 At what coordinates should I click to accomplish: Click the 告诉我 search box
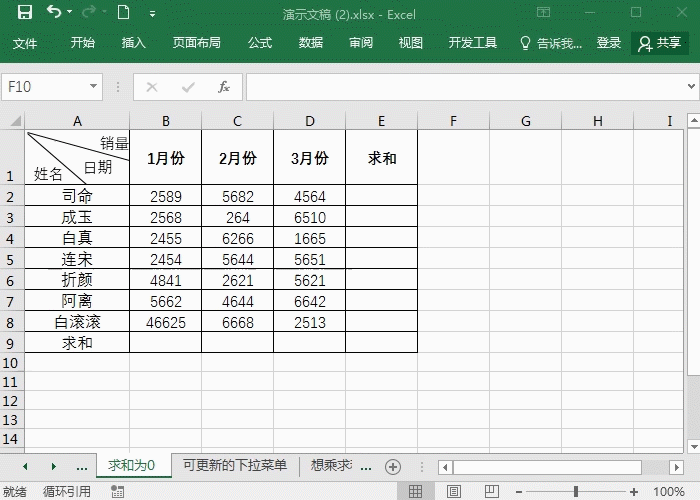(x=551, y=43)
